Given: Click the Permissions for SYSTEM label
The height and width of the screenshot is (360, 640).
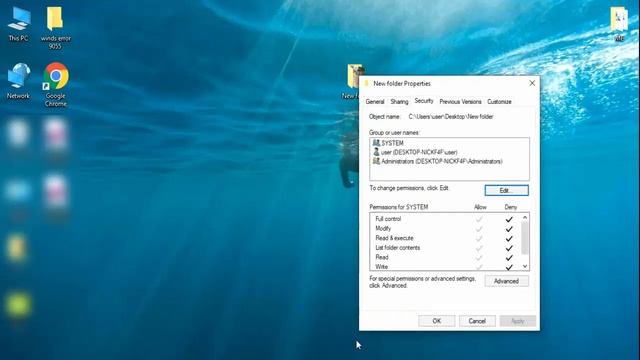Looking at the screenshot, I should pos(399,207).
